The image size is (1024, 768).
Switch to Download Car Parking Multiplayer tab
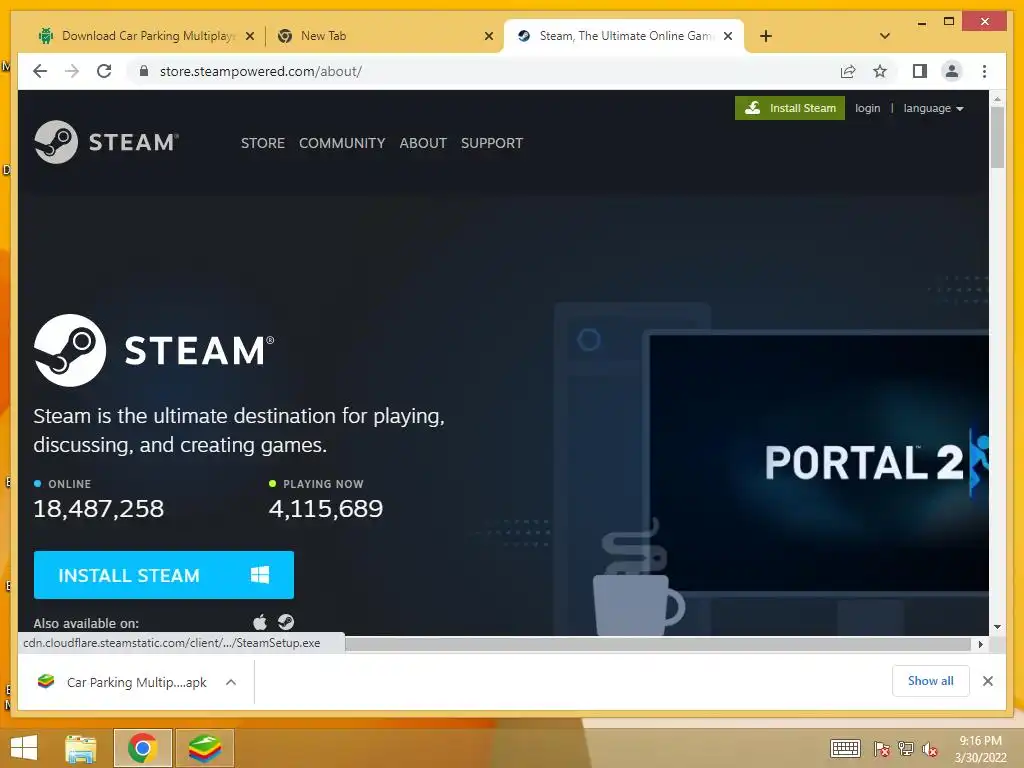146,36
